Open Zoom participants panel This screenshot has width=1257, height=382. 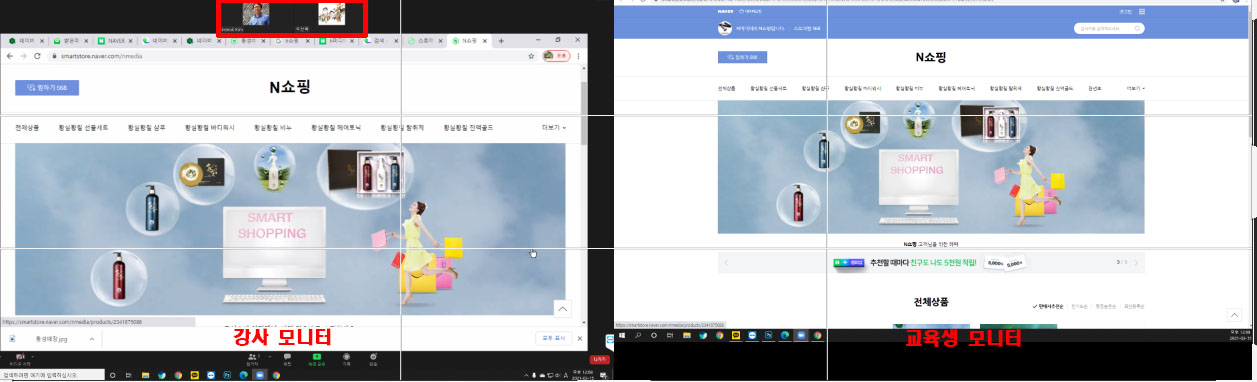point(254,360)
